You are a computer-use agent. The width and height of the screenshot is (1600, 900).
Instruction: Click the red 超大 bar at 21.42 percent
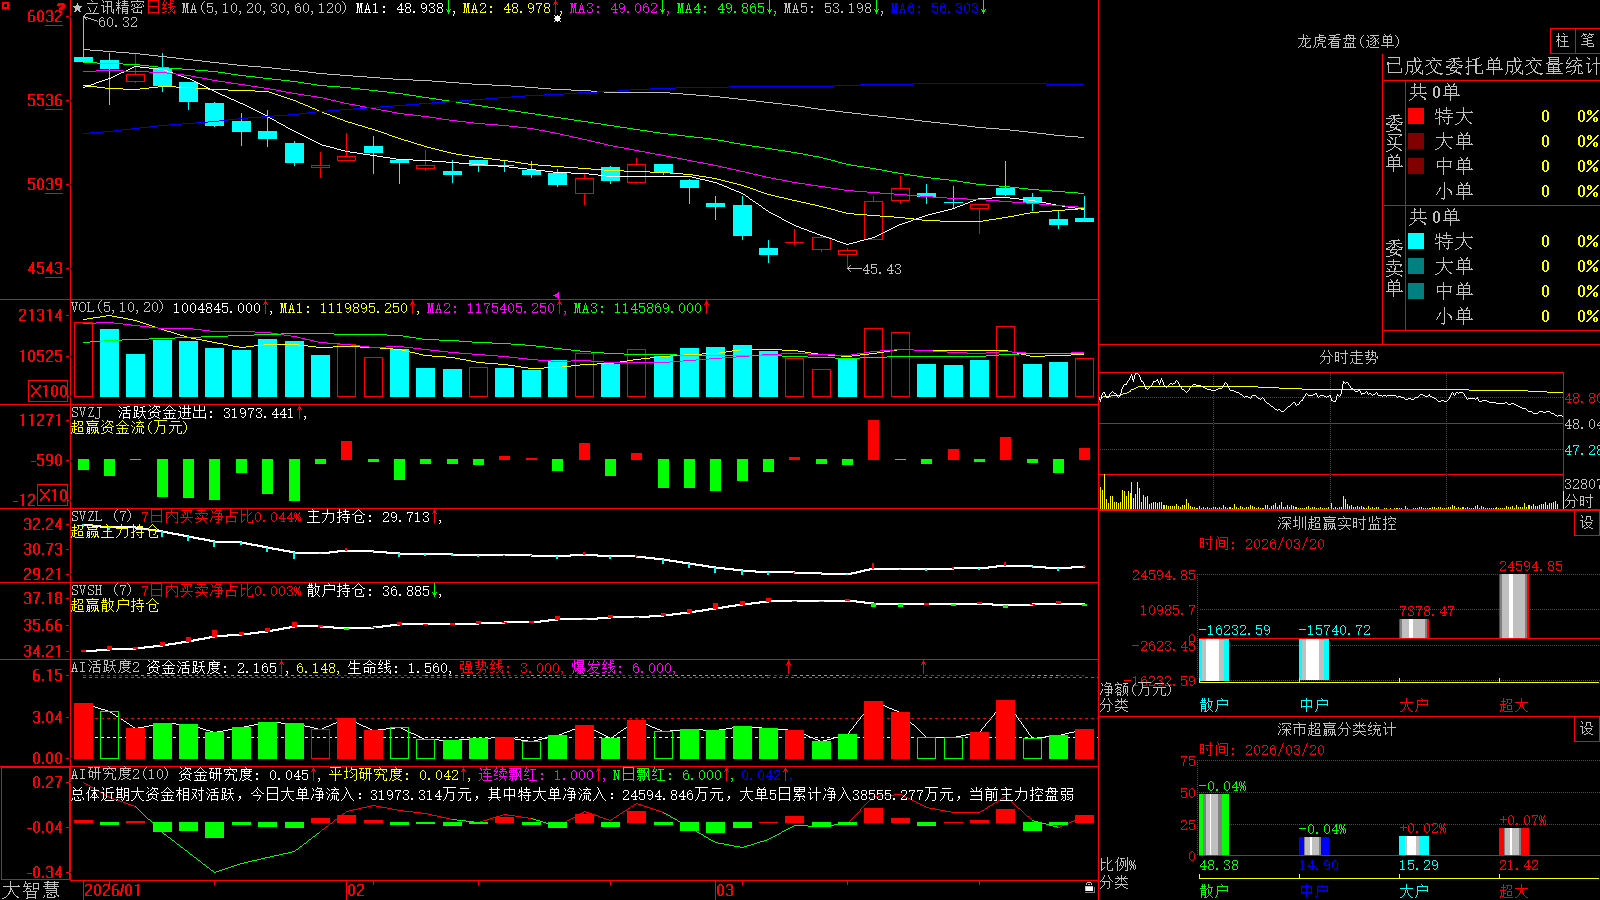(x=1514, y=842)
